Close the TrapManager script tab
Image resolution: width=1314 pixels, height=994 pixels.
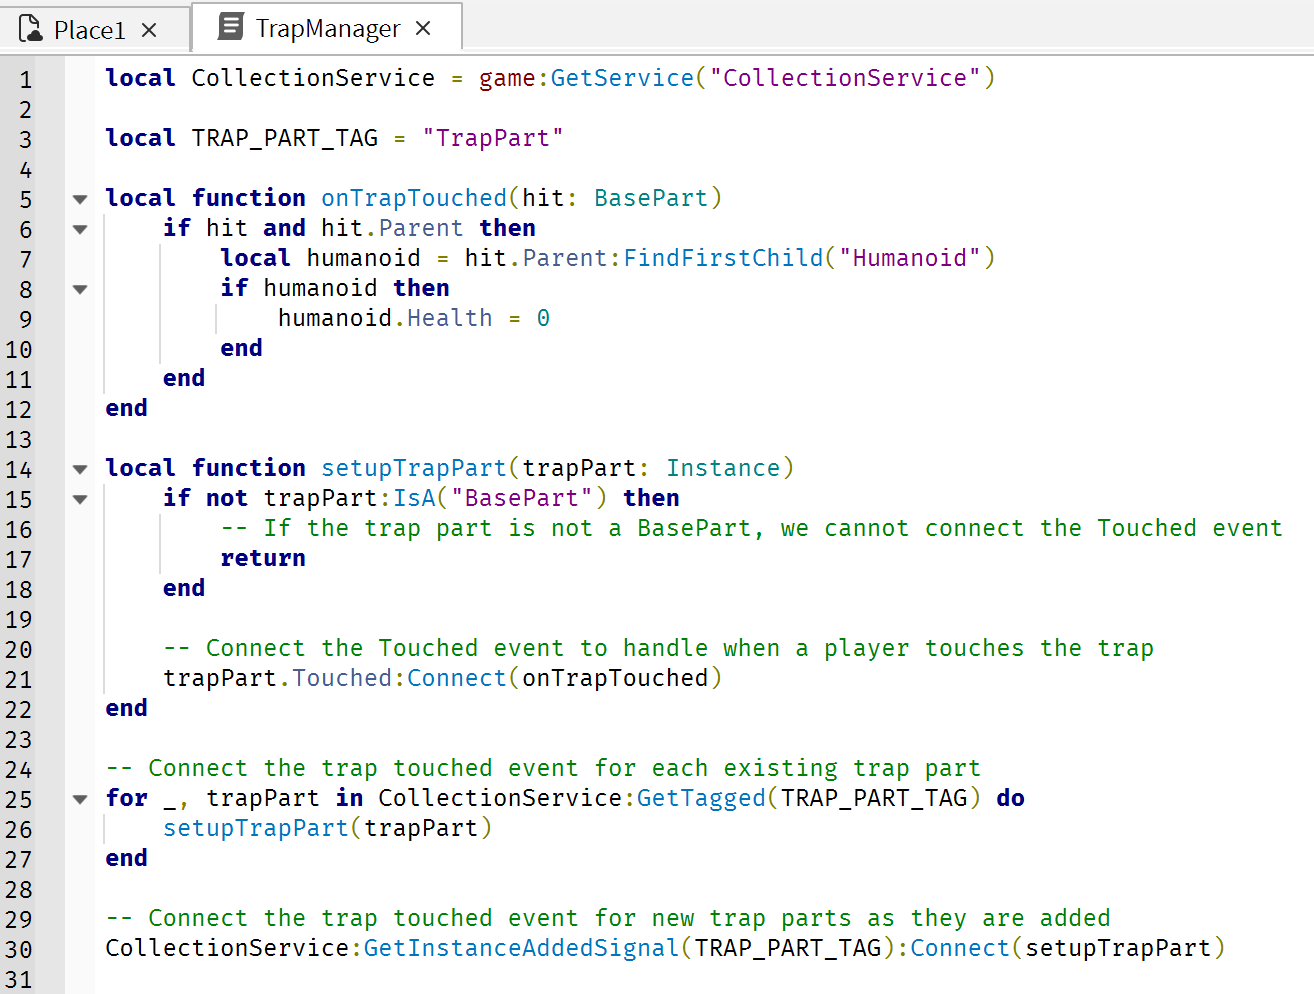pyautogui.click(x=423, y=28)
